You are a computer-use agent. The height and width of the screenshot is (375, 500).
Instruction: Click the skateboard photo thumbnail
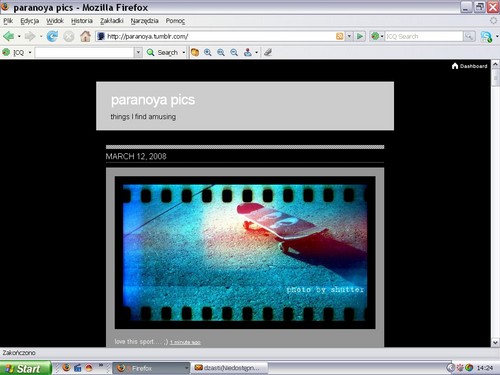click(245, 252)
